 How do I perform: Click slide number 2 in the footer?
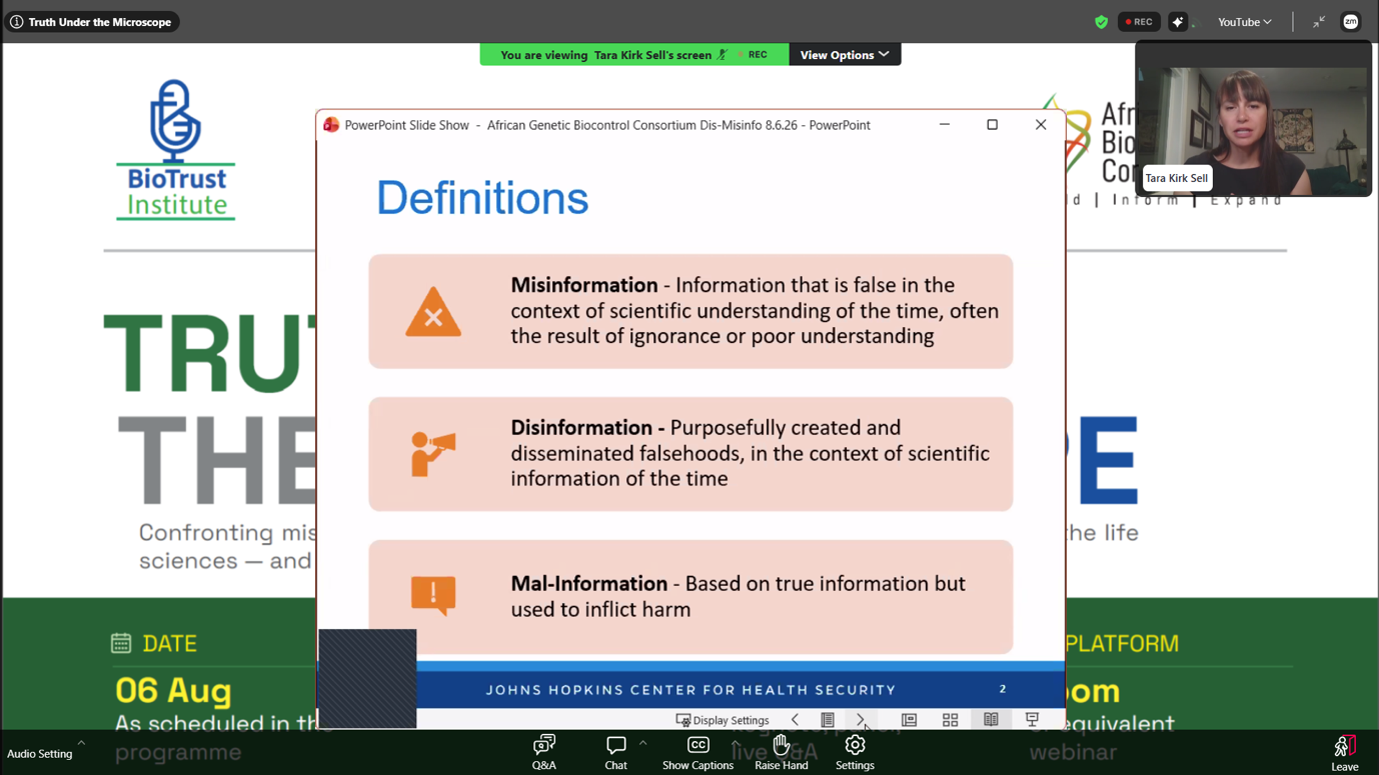click(1003, 689)
